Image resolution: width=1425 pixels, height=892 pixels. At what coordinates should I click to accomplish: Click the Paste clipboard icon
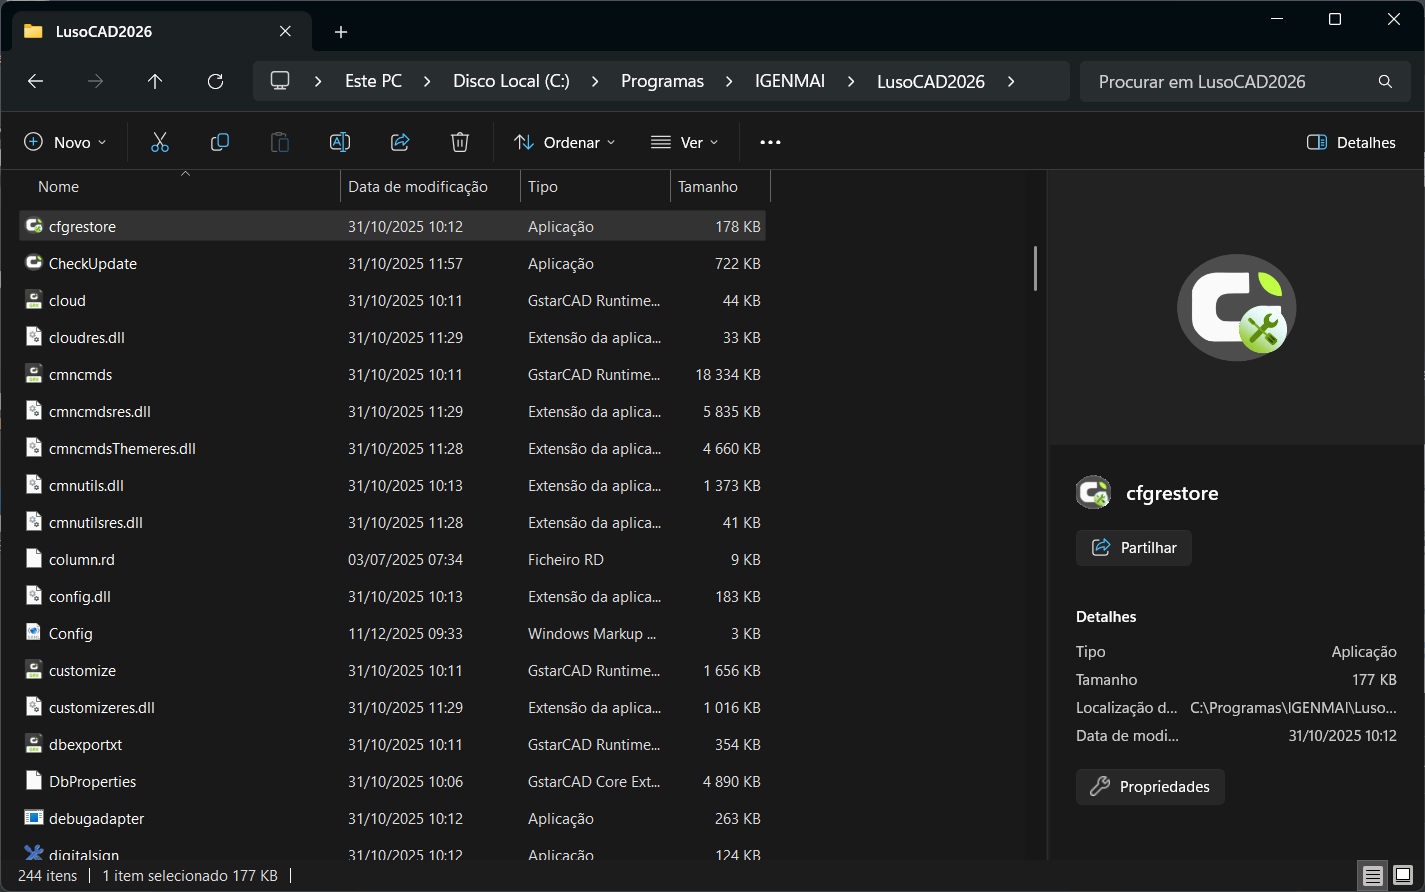pos(280,142)
